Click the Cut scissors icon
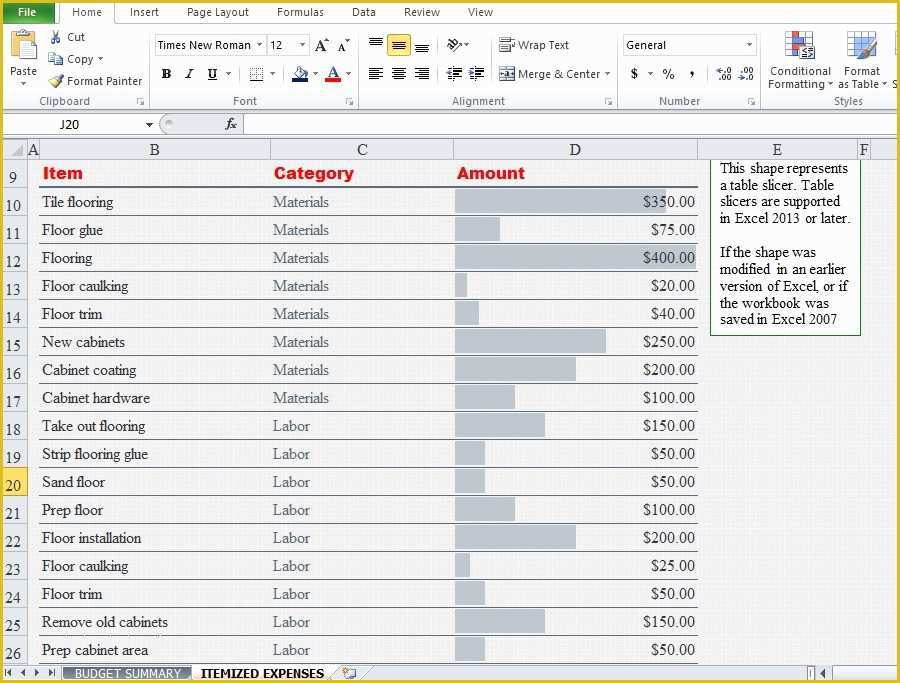Screen dimensions: 900x683 click(x=56, y=37)
